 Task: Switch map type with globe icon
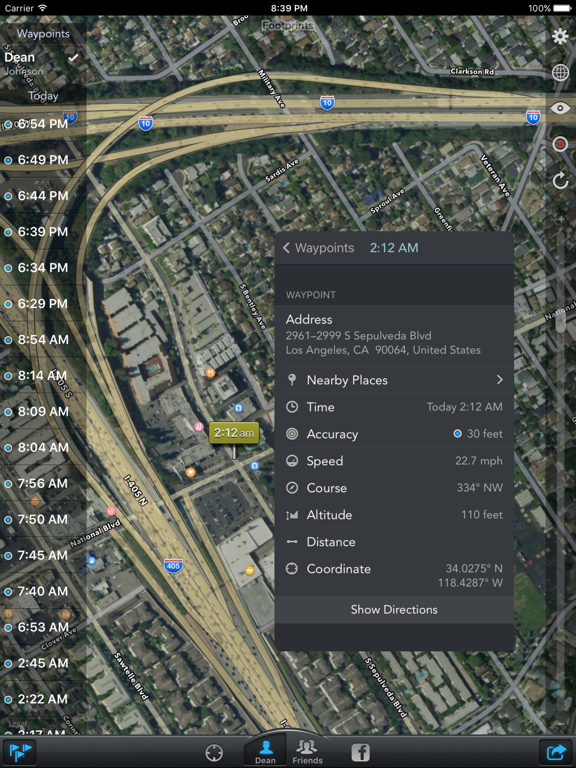(x=560, y=72)
